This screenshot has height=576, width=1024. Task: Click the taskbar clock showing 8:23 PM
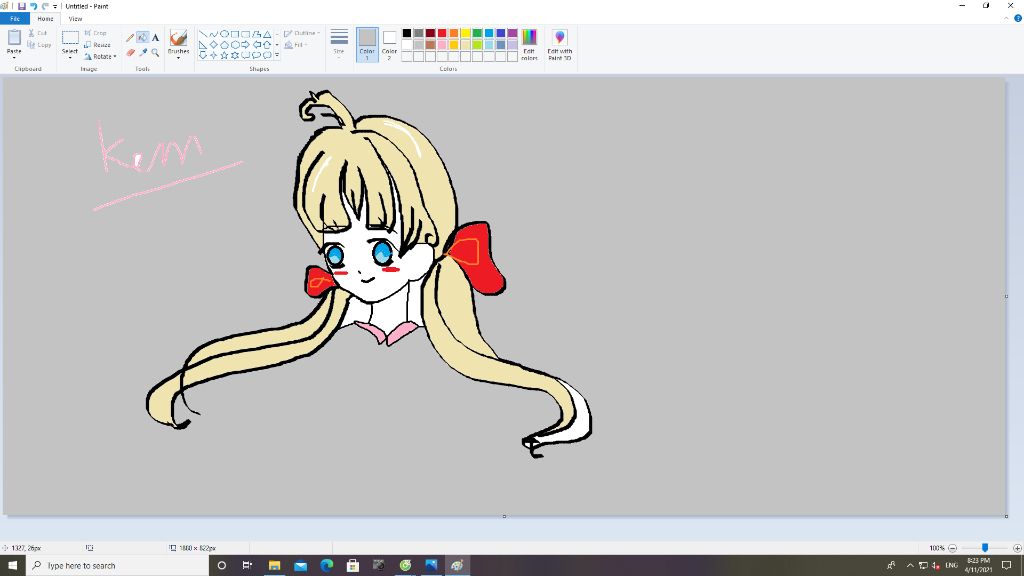[x=978, y=566]
